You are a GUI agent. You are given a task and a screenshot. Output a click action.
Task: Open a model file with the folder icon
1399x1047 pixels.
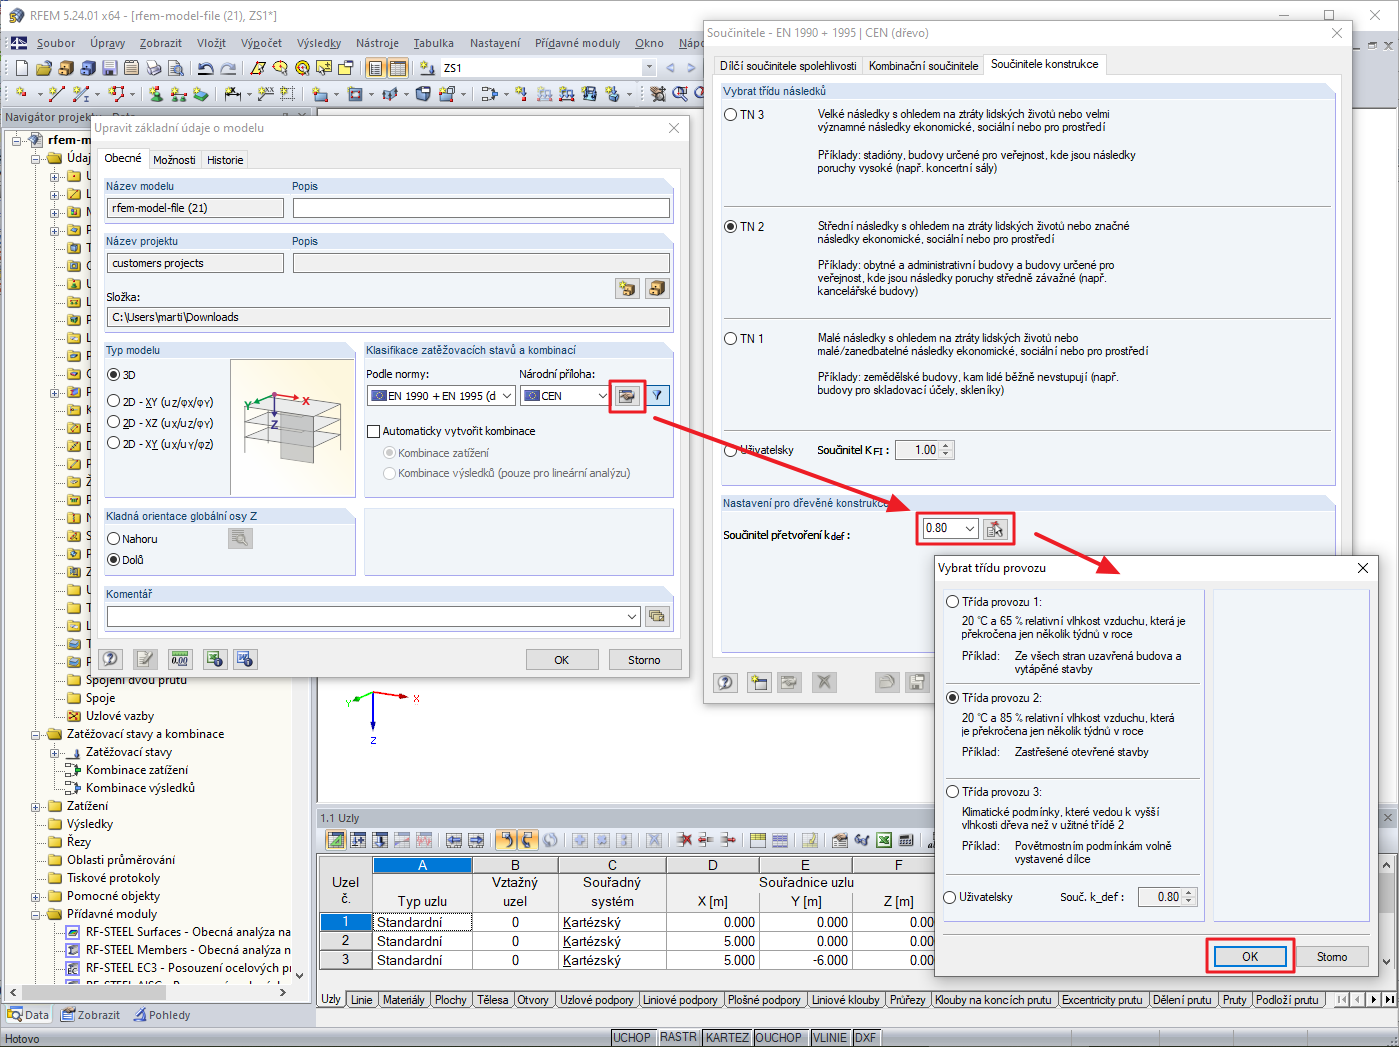point(43,68)
